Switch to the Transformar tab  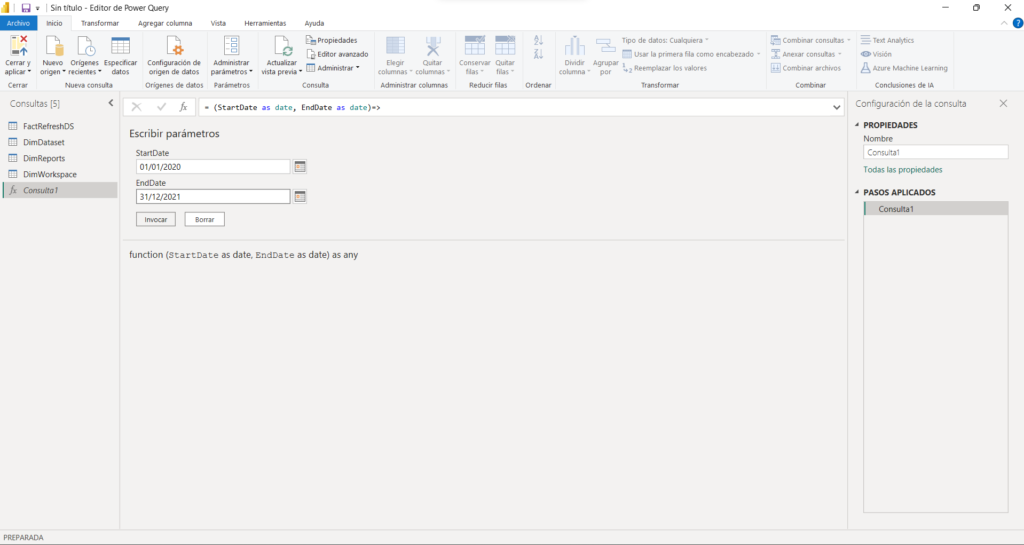tap(99, 23)
